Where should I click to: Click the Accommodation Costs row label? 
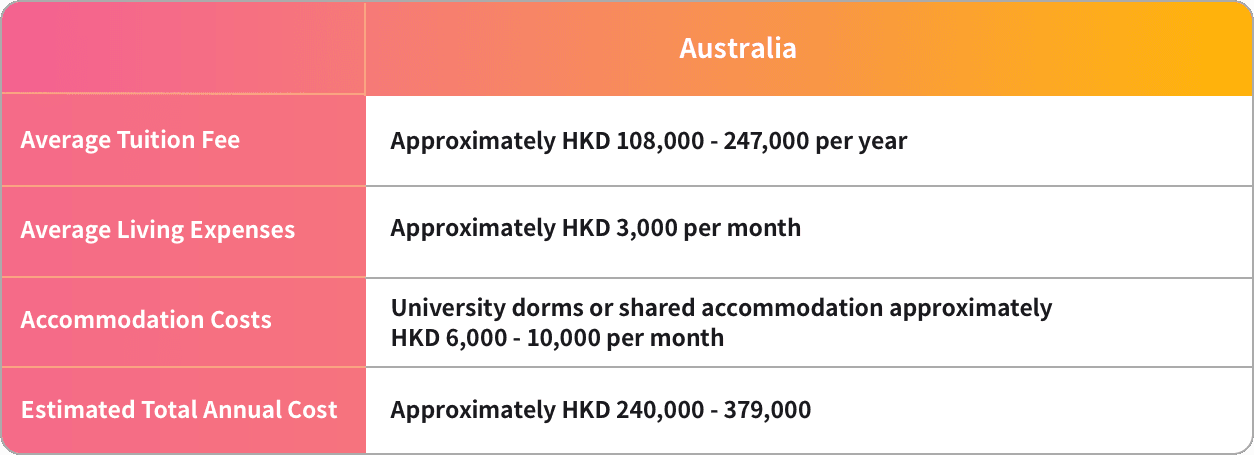[x=146, y=320]
